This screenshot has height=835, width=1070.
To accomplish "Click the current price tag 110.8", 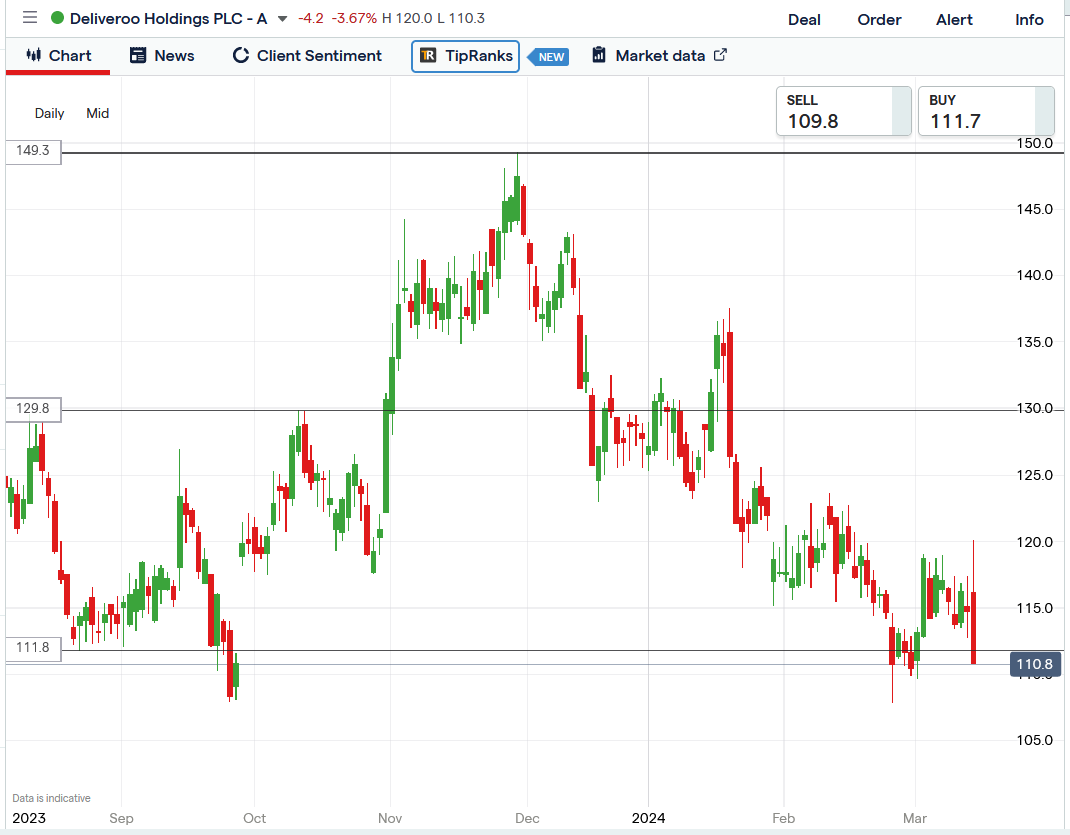I will tap(1035, 664).
